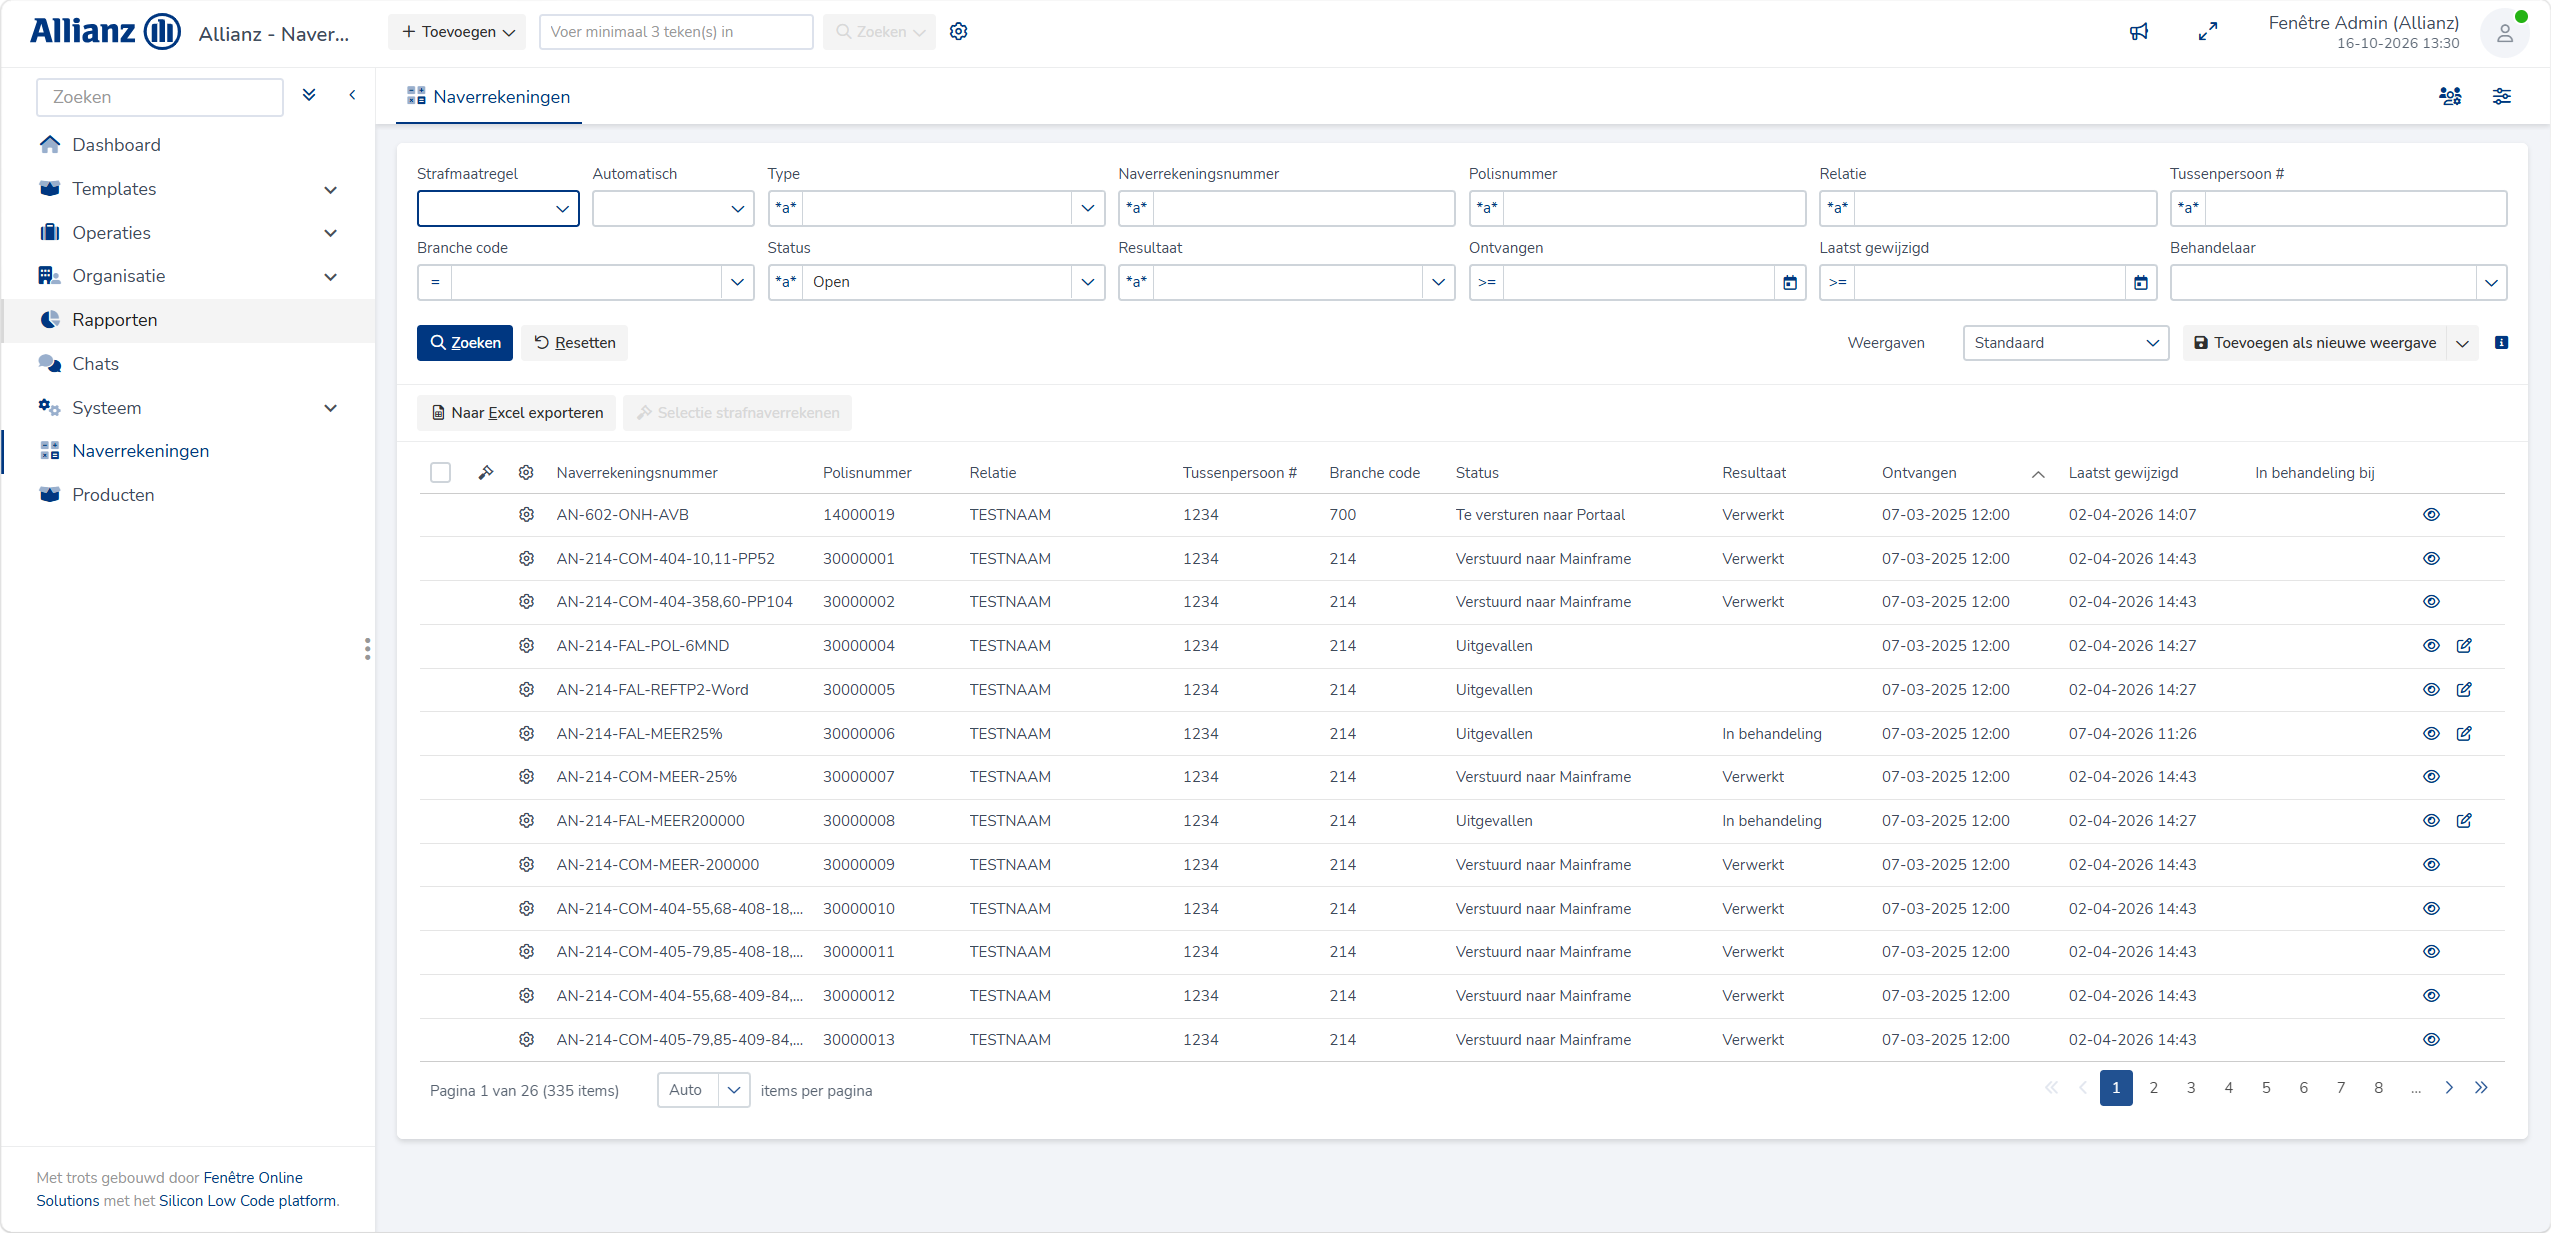The height and width of the screenshot is (1233, 2553).
Task: Click the gavel icon in table header
Action: 486,473
